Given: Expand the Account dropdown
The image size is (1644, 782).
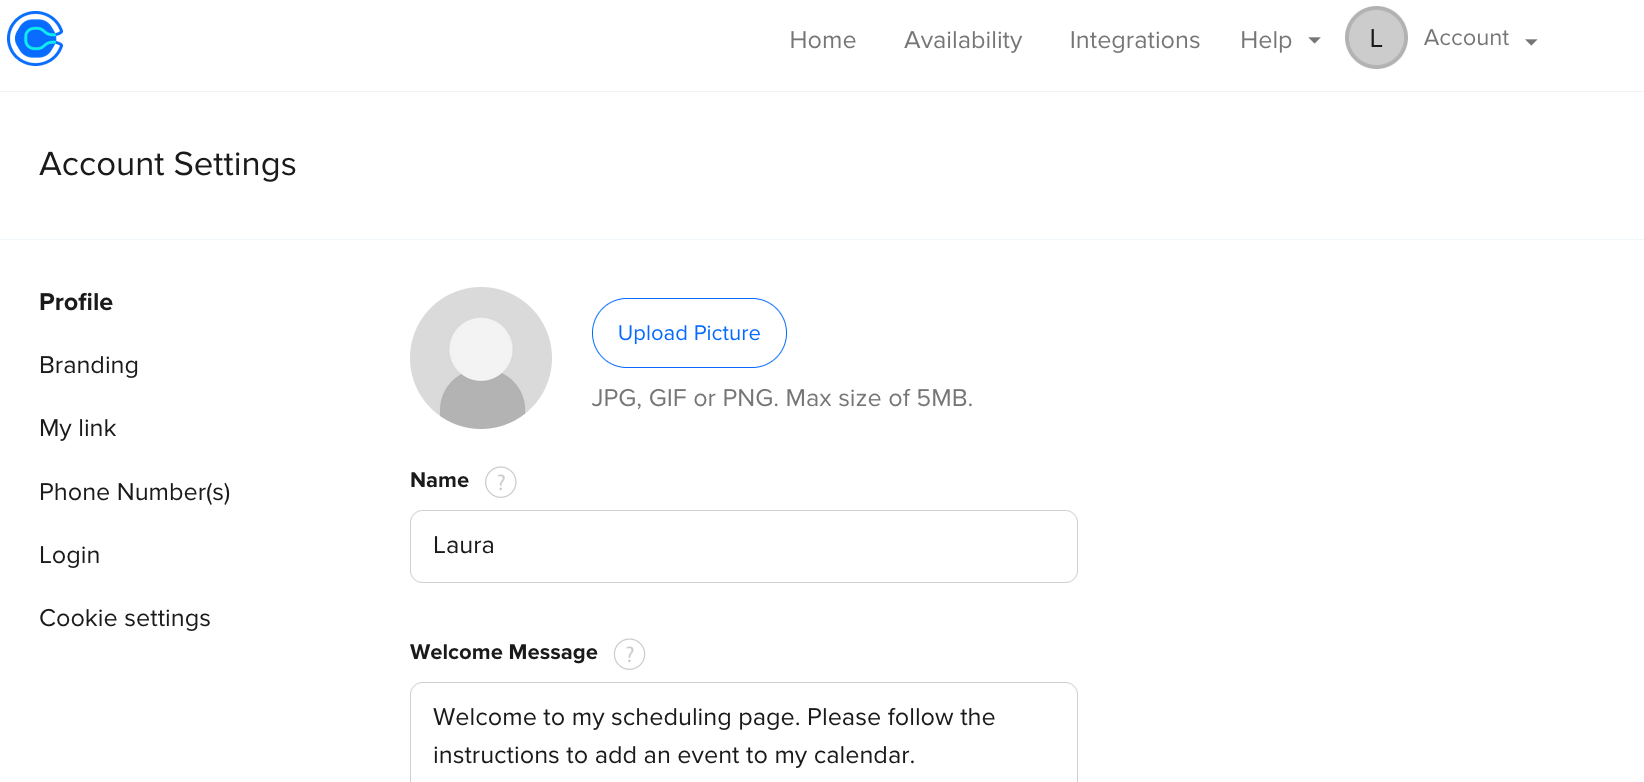Looking at the screenshot, I should 1467,38.
